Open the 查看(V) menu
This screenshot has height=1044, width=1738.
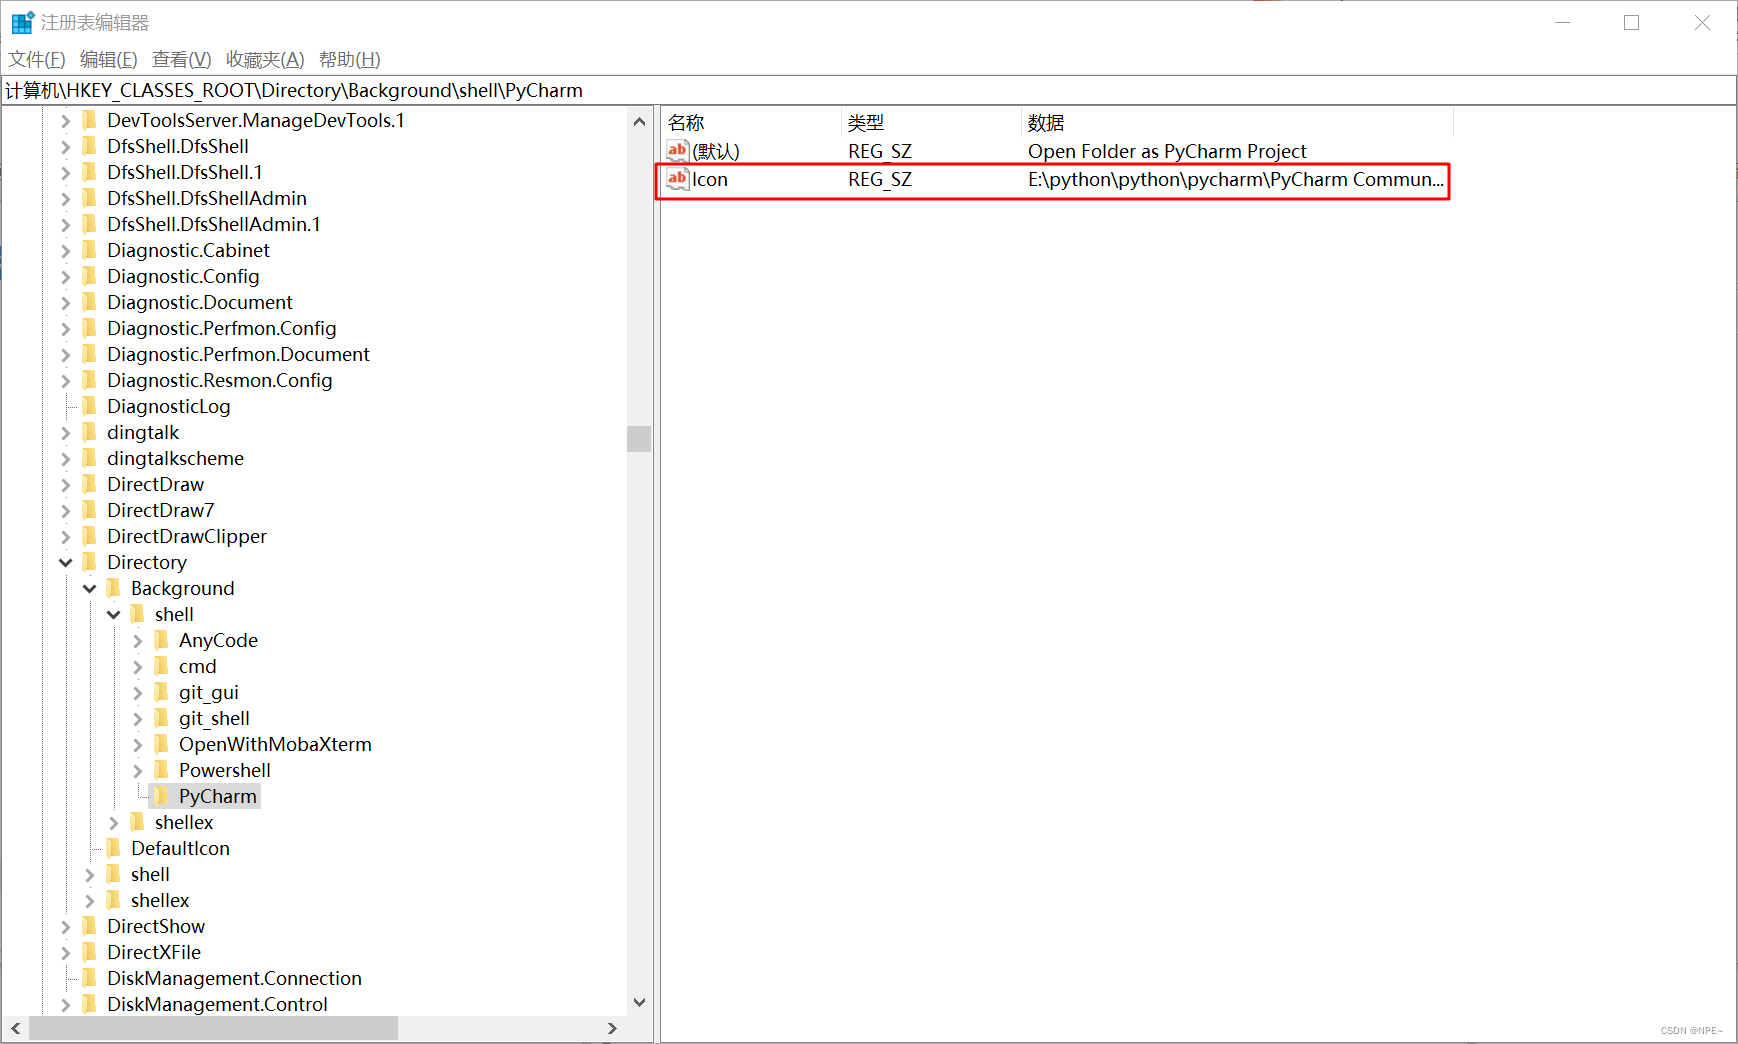[182, 59]
